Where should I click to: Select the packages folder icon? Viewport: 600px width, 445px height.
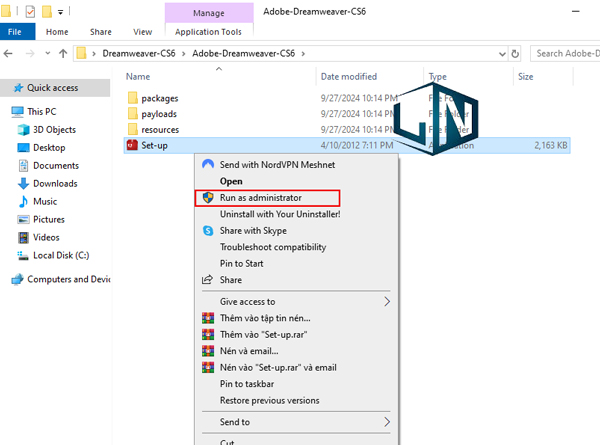point(133,98)
